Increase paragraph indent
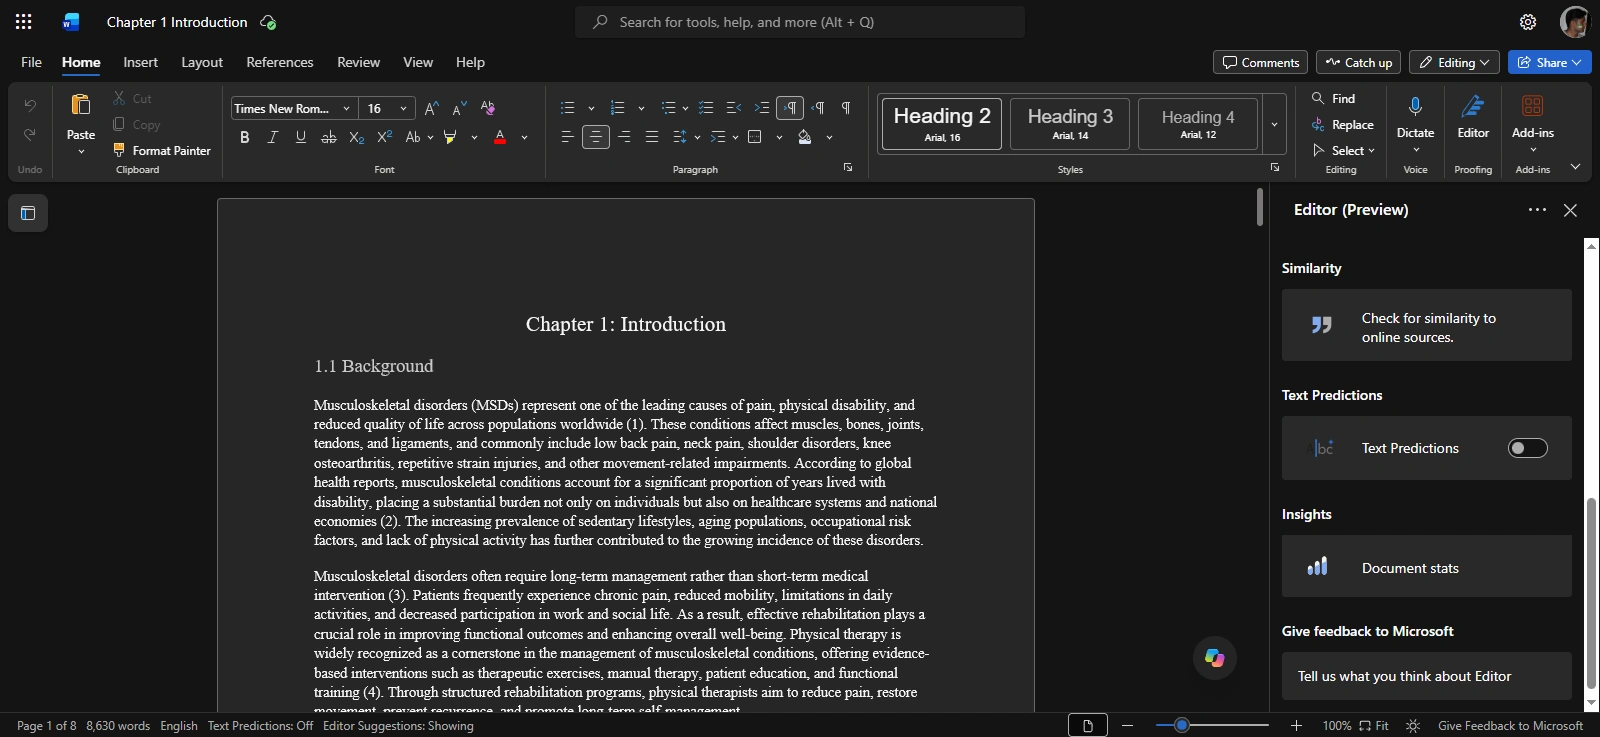Viewport: 1600px width, 737px height. 762,108
